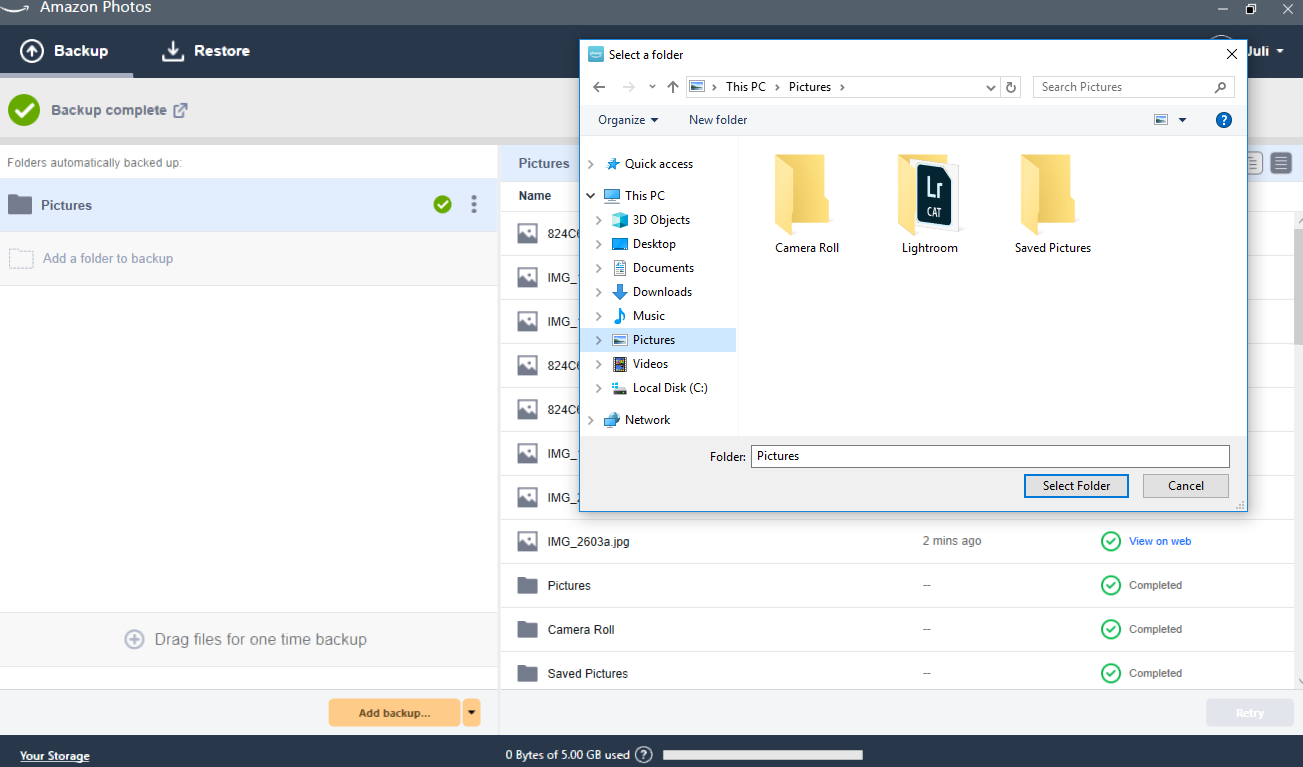Collapse This PC tree node
Viewport: 1303px width, 767px height.
pyautogui.click(x=591, y=196)
